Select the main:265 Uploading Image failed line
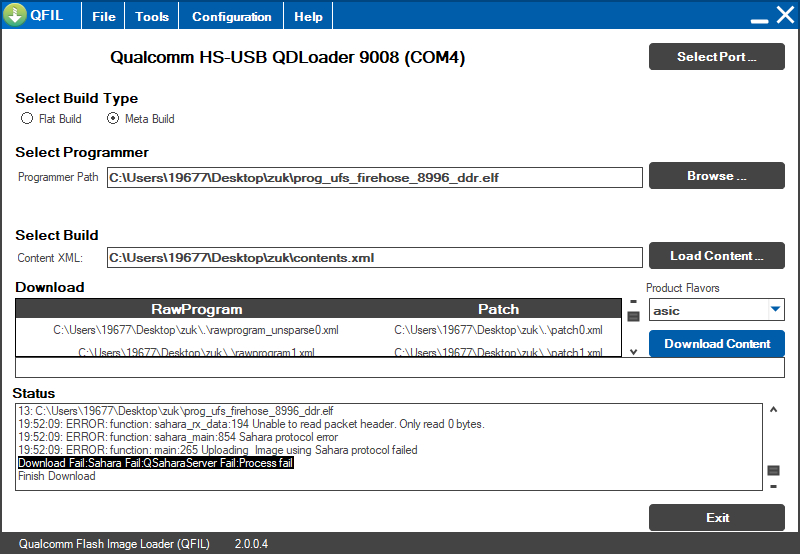This screenshot has width=800, height=554. pyautogui.click(x=218, y=450)
